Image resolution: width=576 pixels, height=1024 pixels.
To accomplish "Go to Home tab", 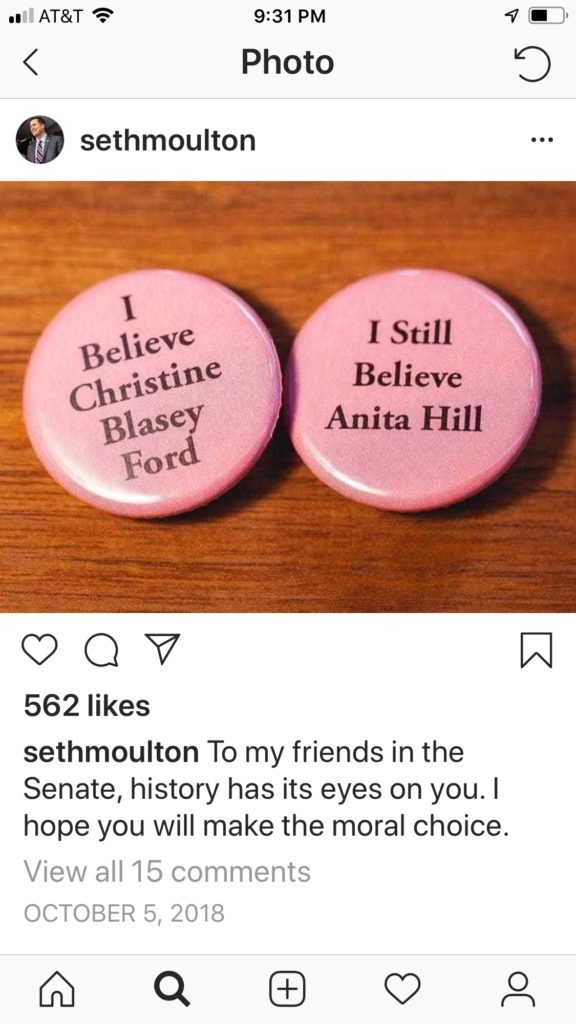I will click(57, 989).
